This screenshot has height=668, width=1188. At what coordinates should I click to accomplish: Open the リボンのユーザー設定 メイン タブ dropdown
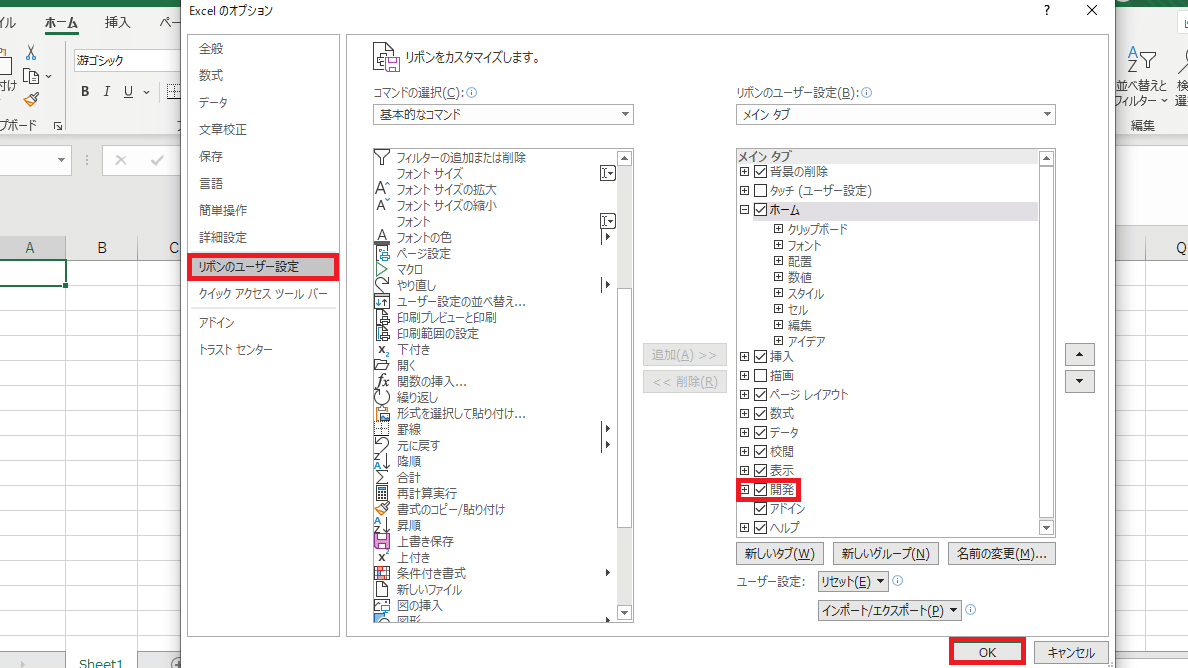(896, 114)
